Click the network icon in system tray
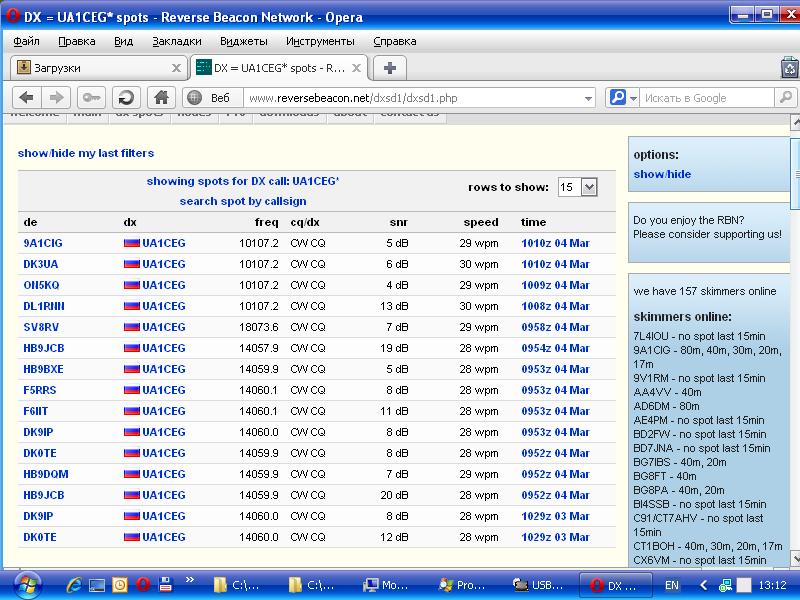Viewport: 800px width, 600px height. pos(725,585)
